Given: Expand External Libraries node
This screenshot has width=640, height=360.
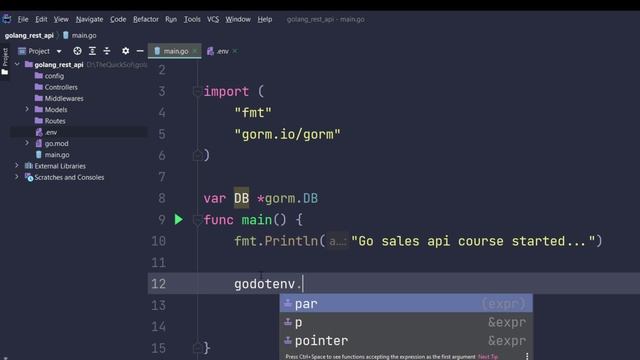Looking at the screenshot, I should point(17,166).
